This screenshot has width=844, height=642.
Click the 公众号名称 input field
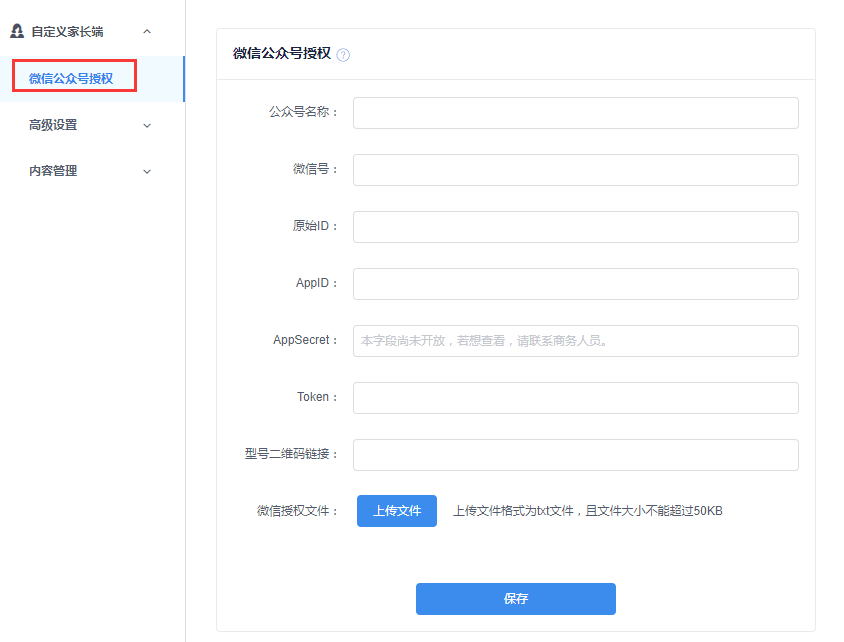click(575, 113)
